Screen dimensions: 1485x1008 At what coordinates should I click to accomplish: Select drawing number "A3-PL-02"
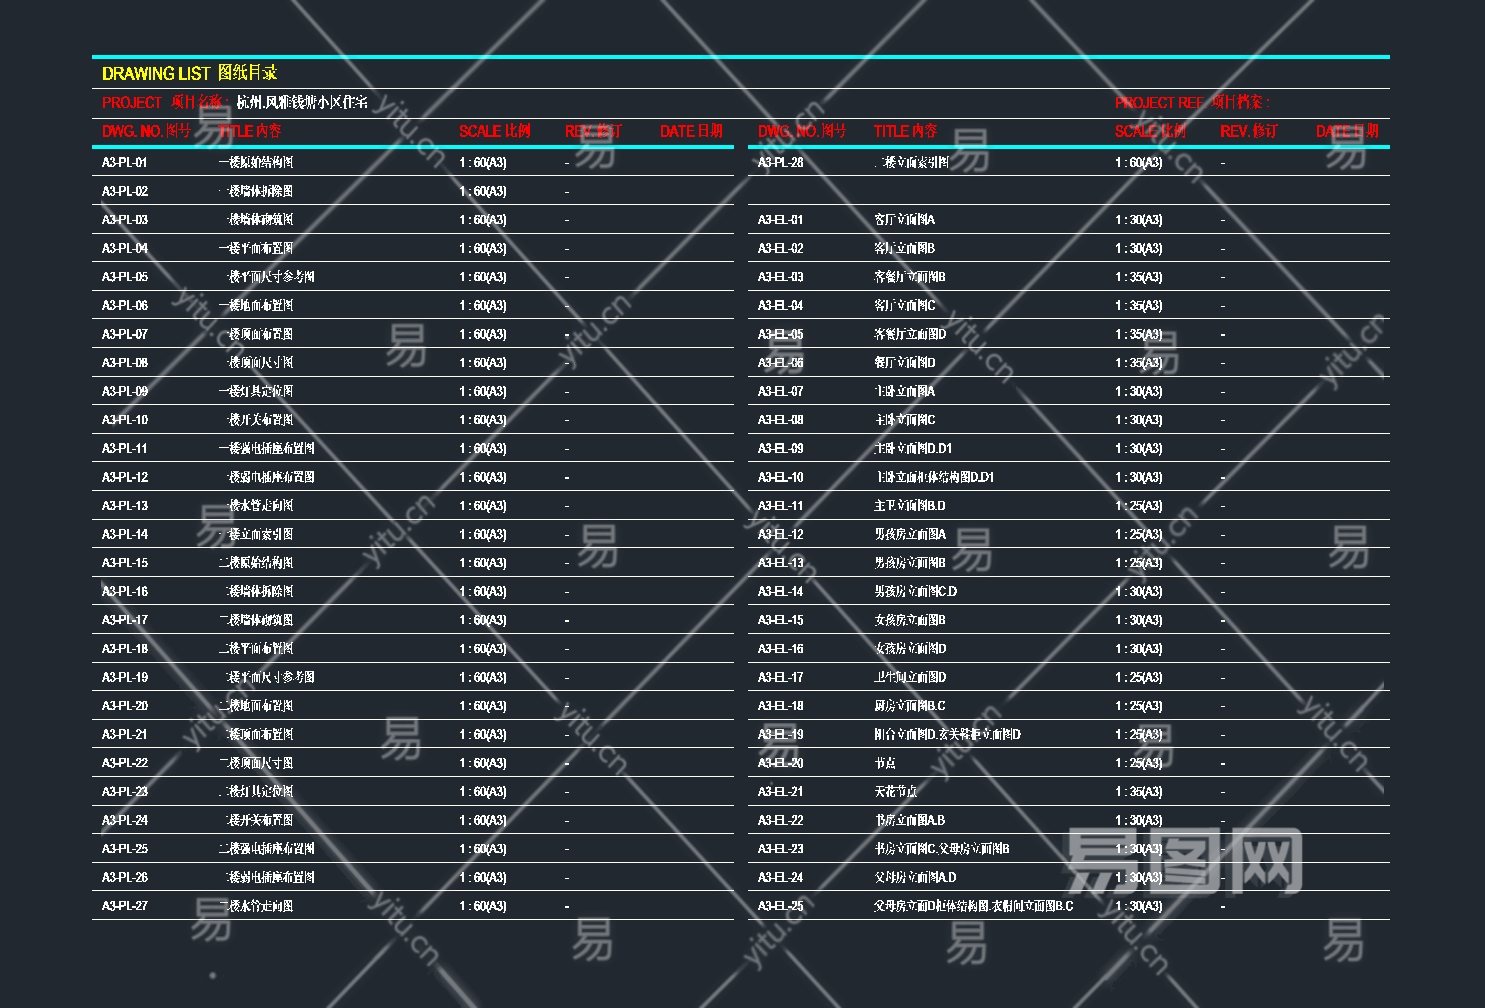125,191
